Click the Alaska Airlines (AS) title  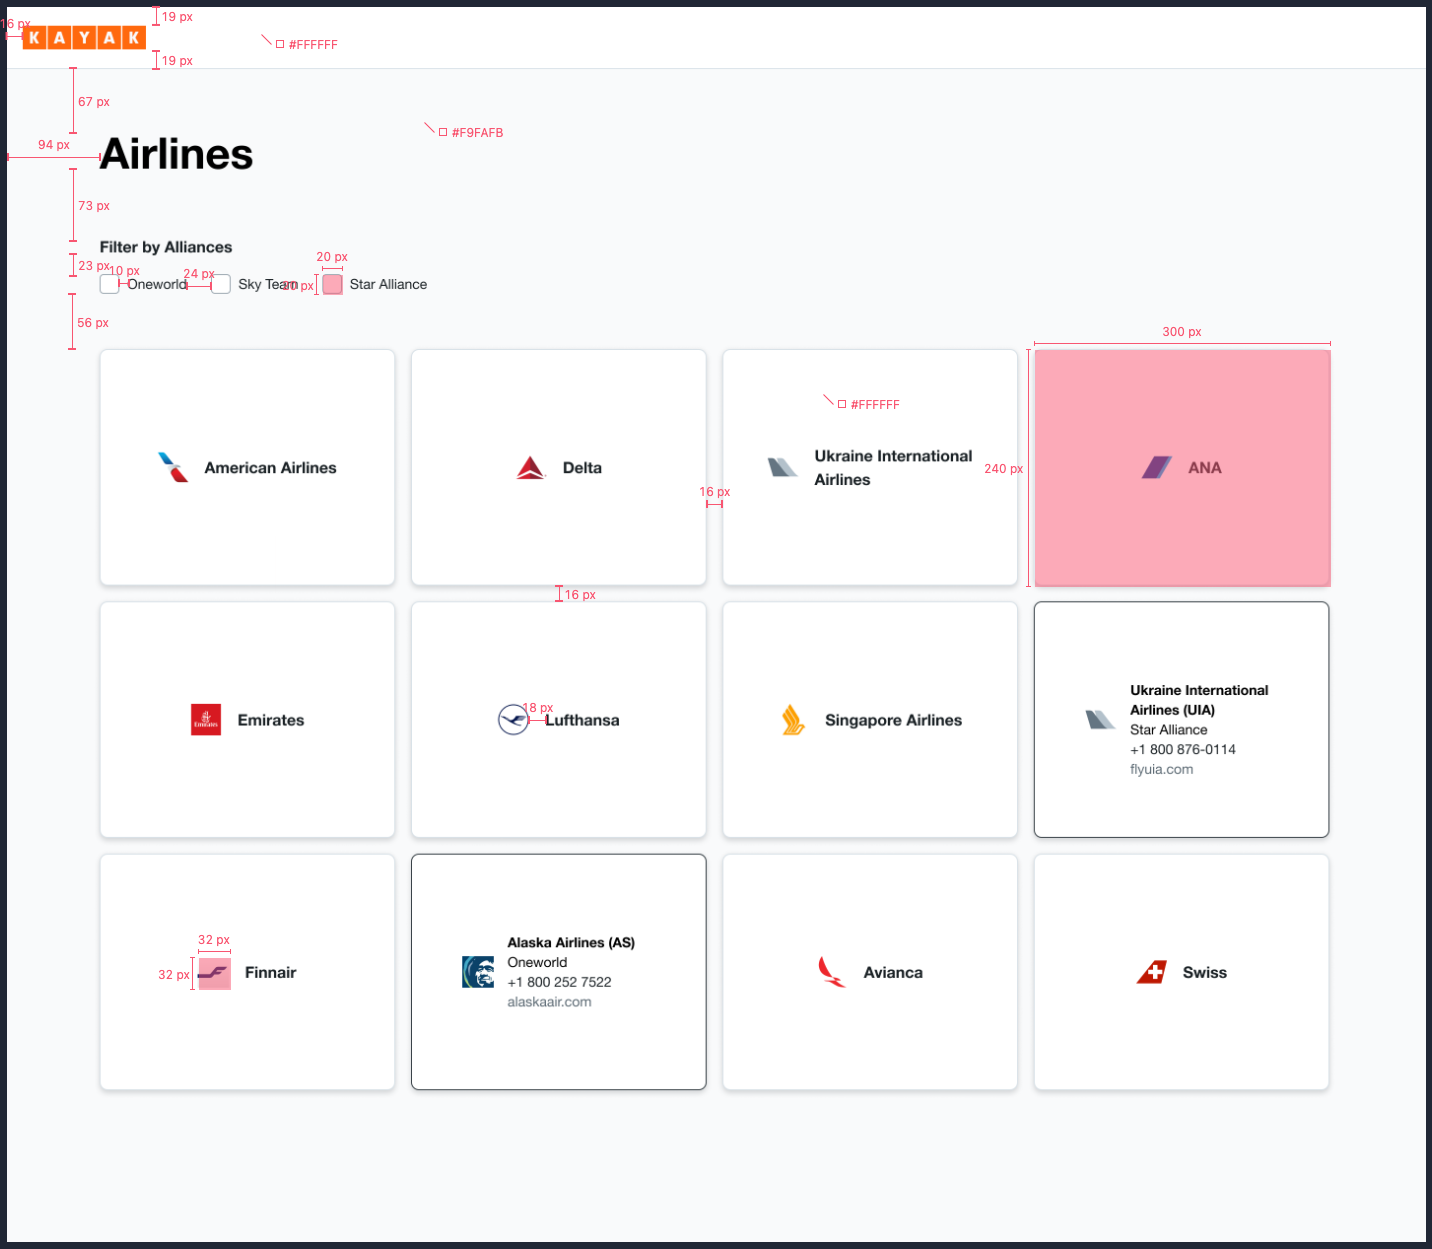click(x=571, y=942)
